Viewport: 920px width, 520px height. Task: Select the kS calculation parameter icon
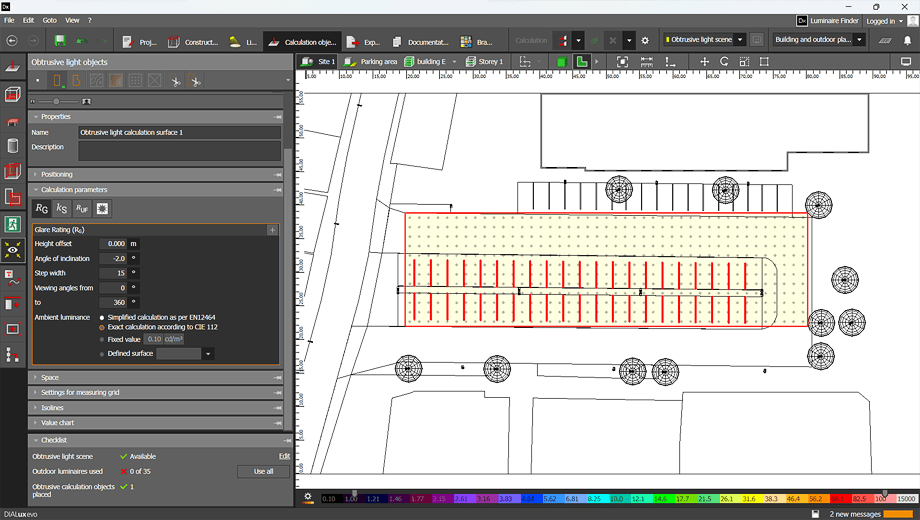pyautogui.click(x=62, y=208)
